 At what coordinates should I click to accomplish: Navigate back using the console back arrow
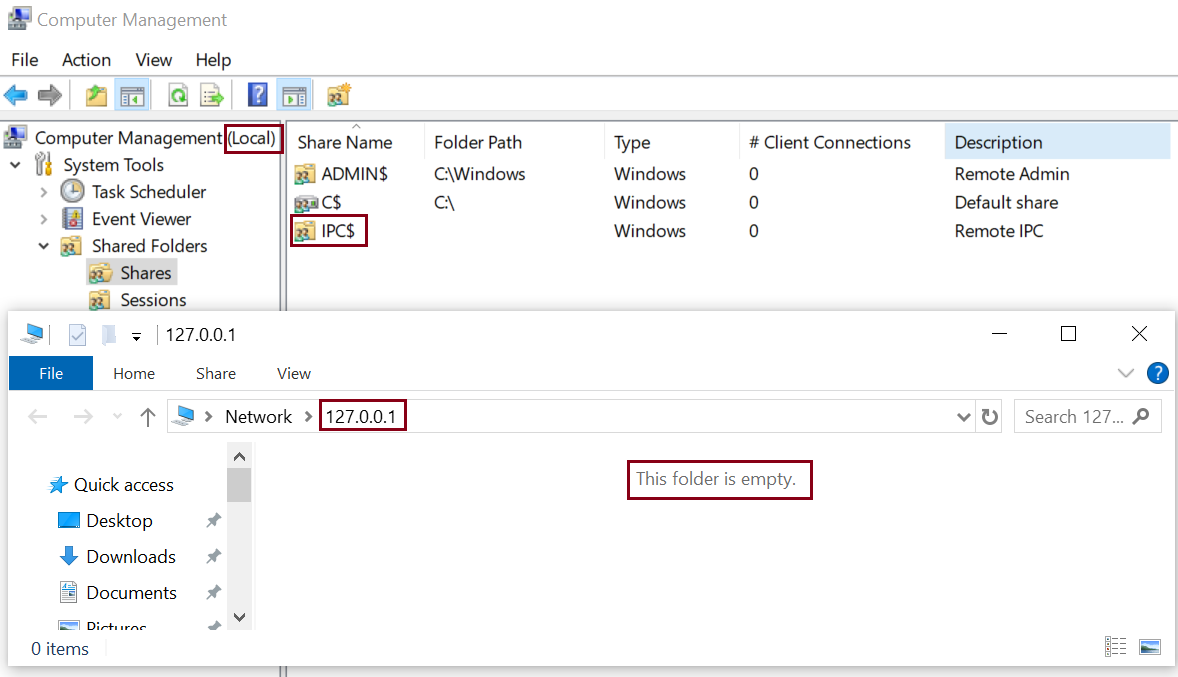coord(18,95)
